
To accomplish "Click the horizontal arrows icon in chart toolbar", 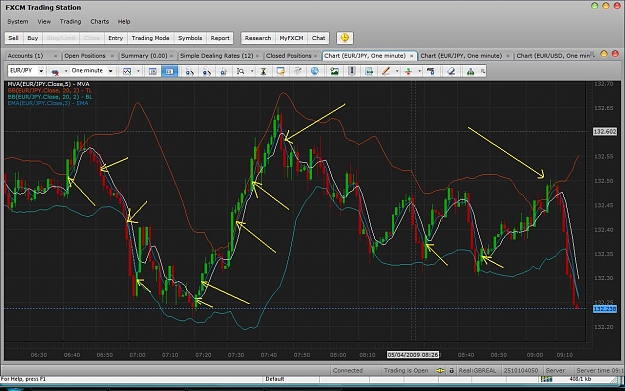I will [369, 71].
